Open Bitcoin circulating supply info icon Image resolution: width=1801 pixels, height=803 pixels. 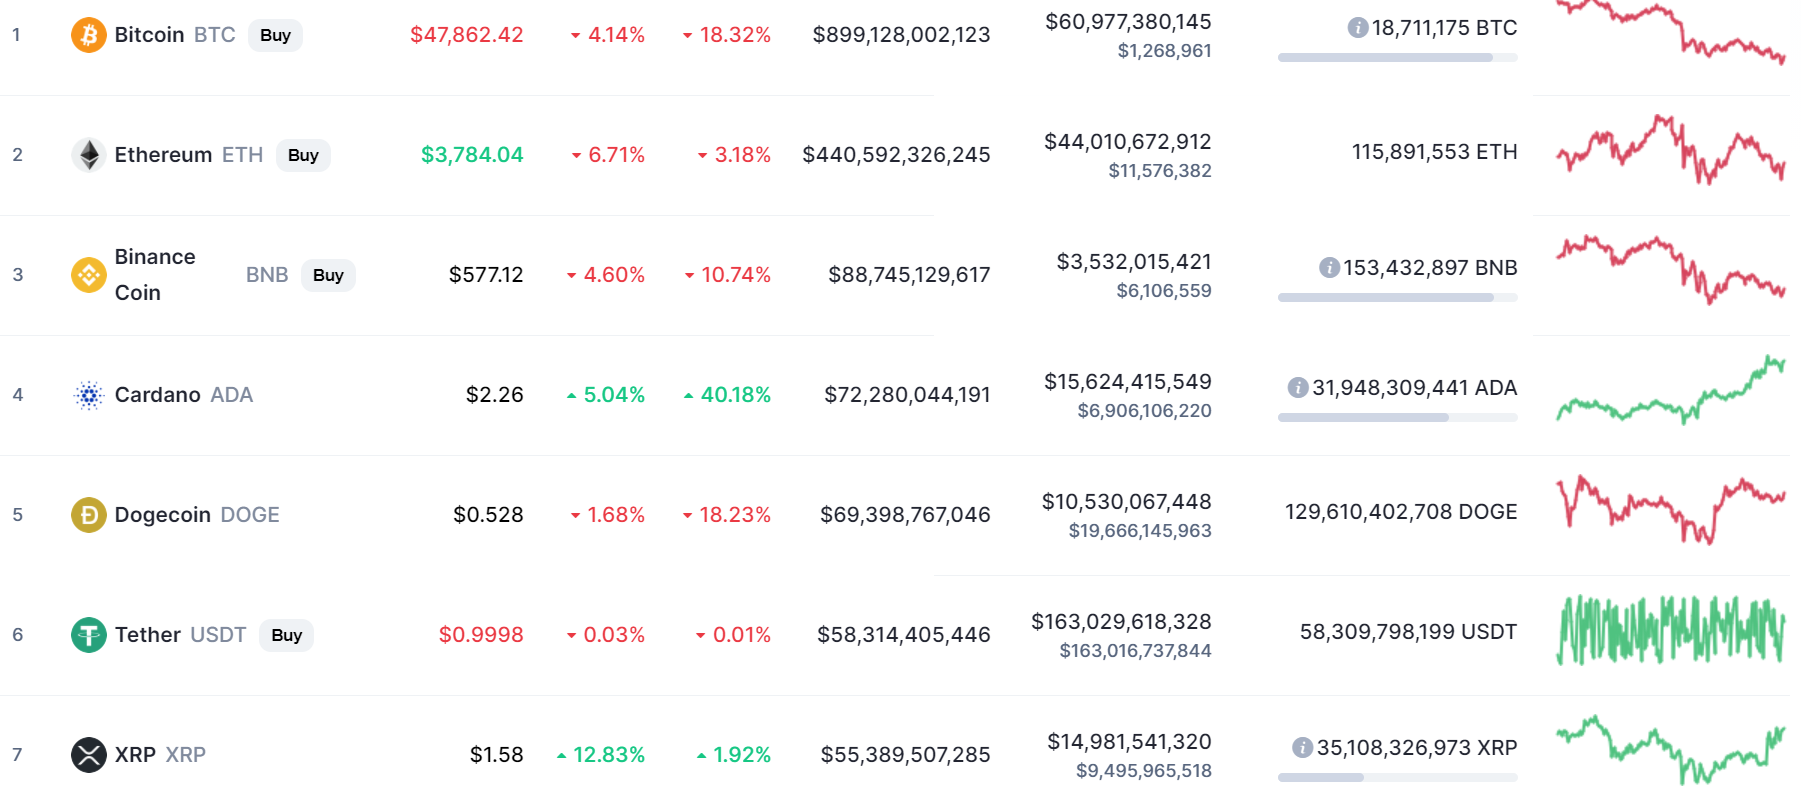(x=1358, y=28)
